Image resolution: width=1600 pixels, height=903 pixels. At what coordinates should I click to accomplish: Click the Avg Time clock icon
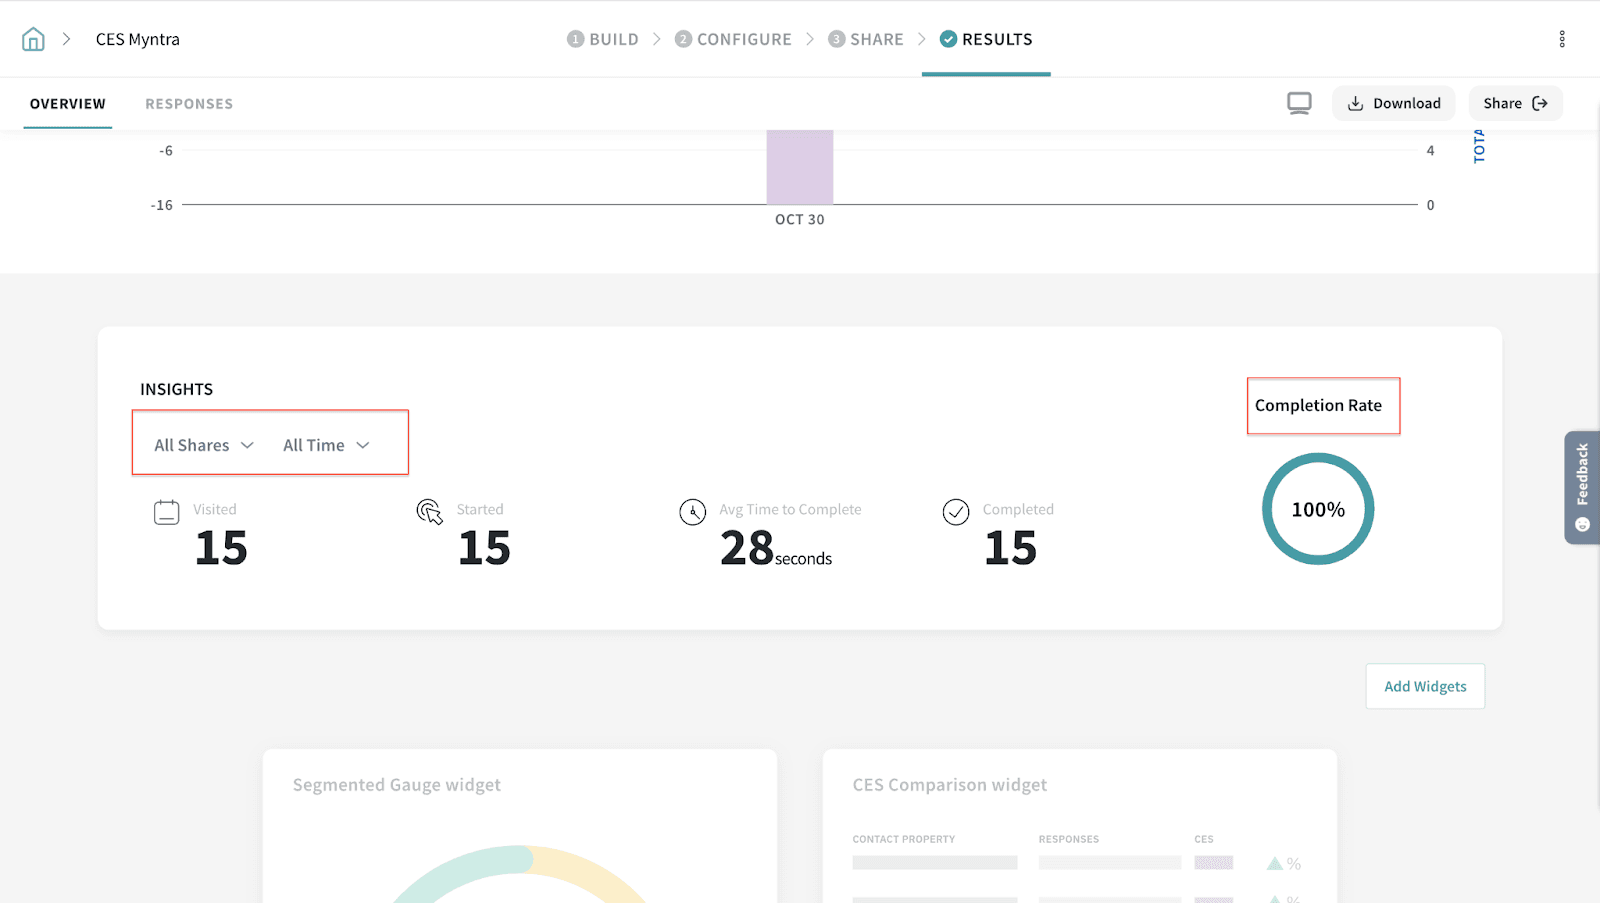[x=693, y=512]
